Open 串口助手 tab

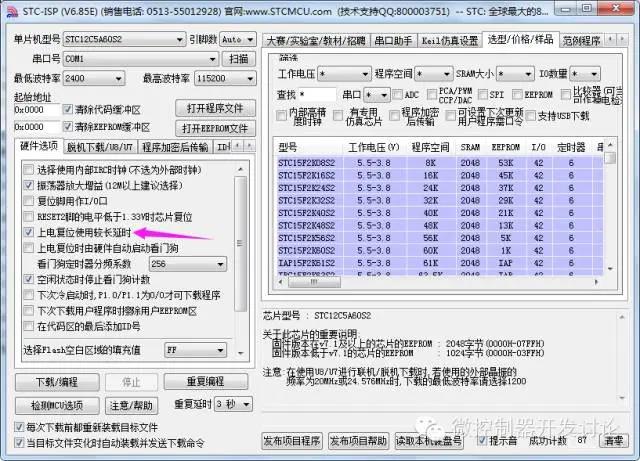click(x=393, y=40)
